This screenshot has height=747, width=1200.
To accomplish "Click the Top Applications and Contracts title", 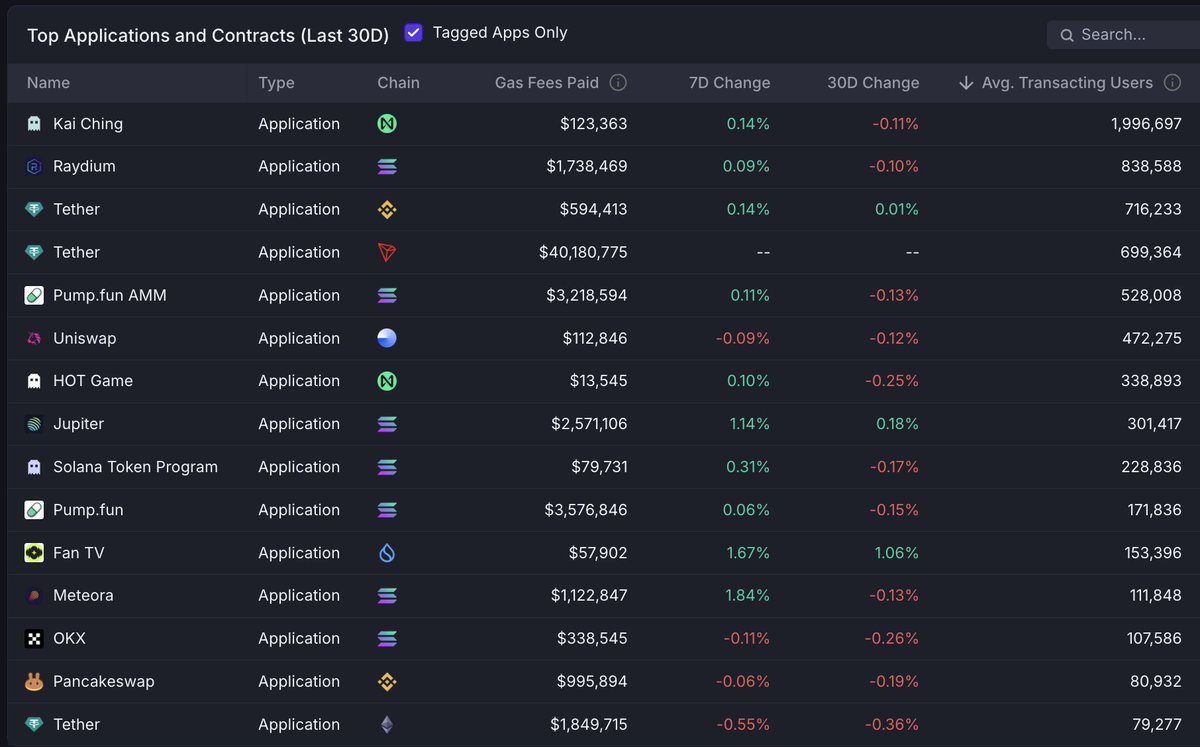I will point(208,35).
